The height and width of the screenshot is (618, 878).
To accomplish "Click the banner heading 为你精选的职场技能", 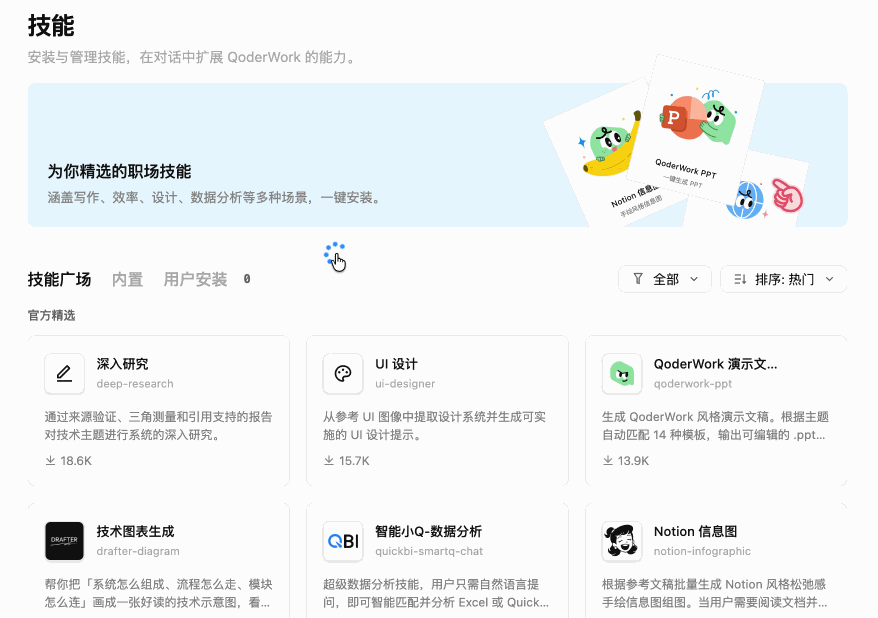I will coord(119,171).
